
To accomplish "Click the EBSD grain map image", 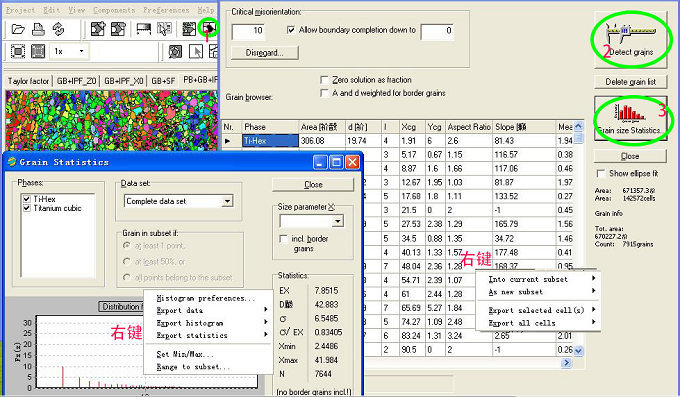I will pos(111,120).
